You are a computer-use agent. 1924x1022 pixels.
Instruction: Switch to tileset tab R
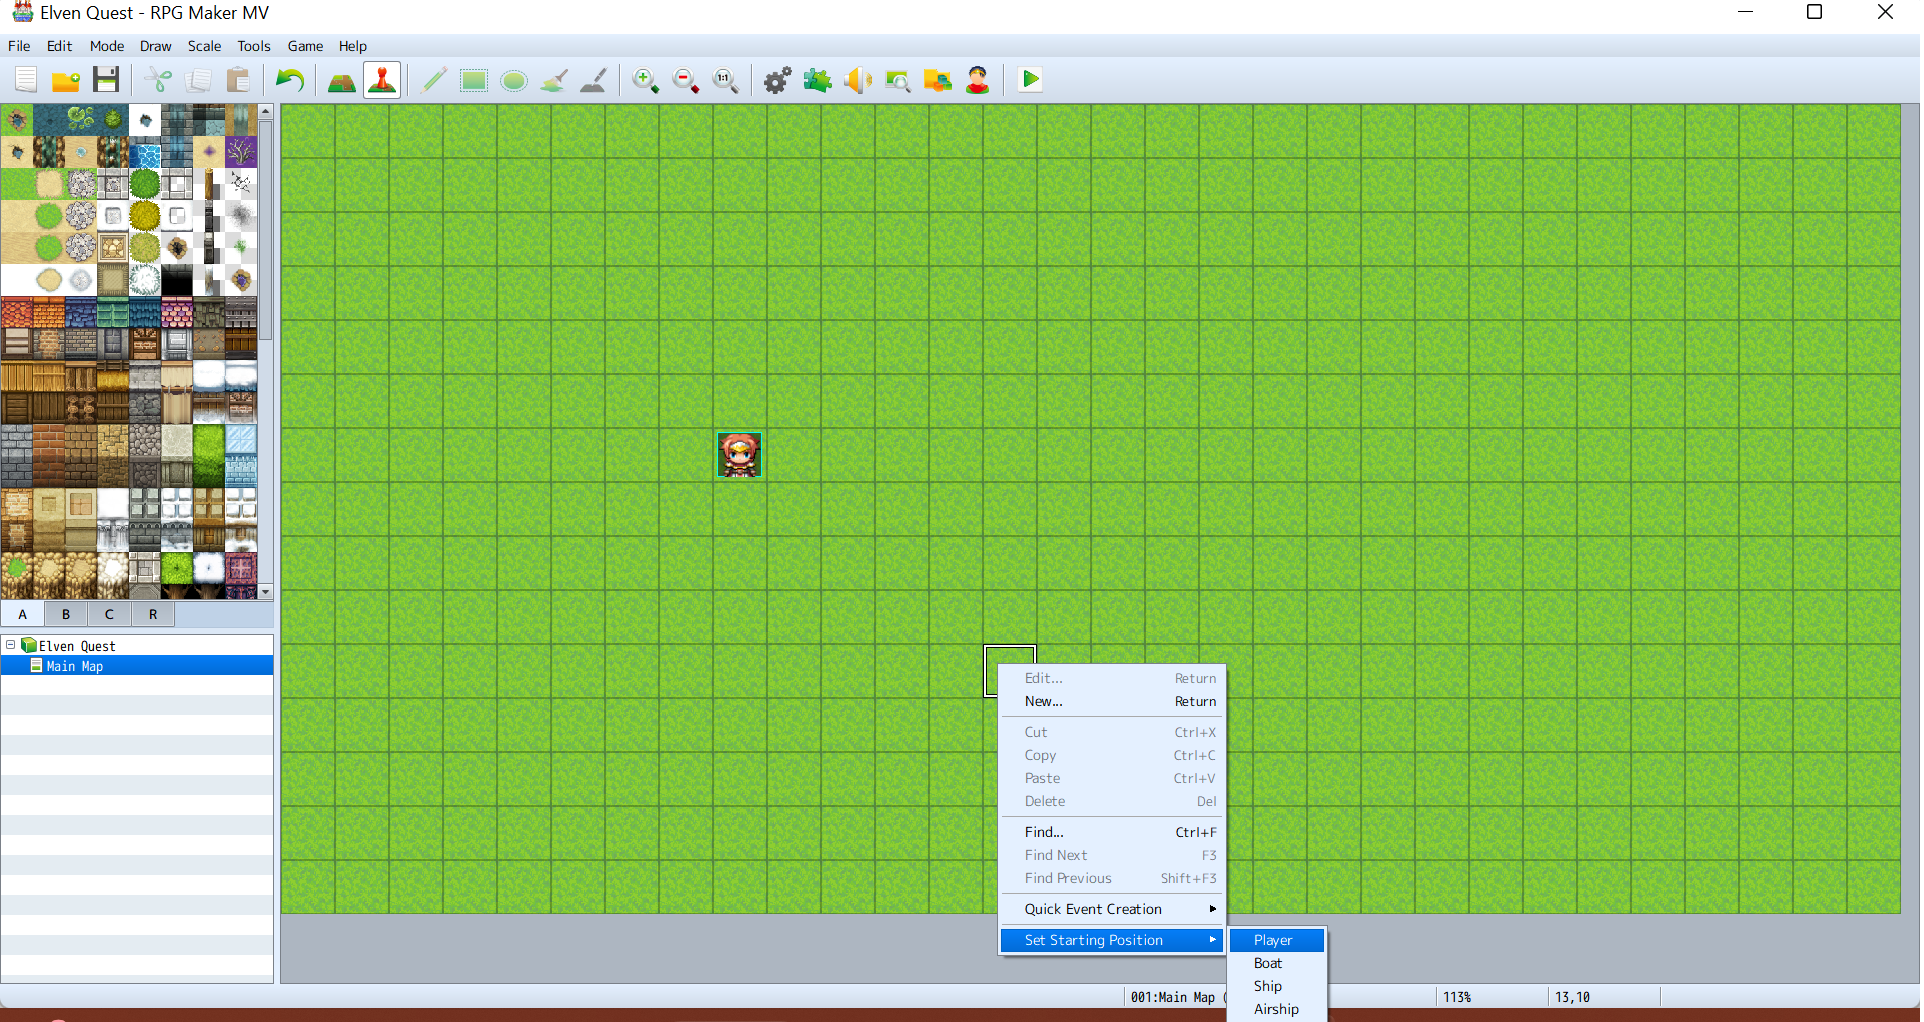pos(153,614)
